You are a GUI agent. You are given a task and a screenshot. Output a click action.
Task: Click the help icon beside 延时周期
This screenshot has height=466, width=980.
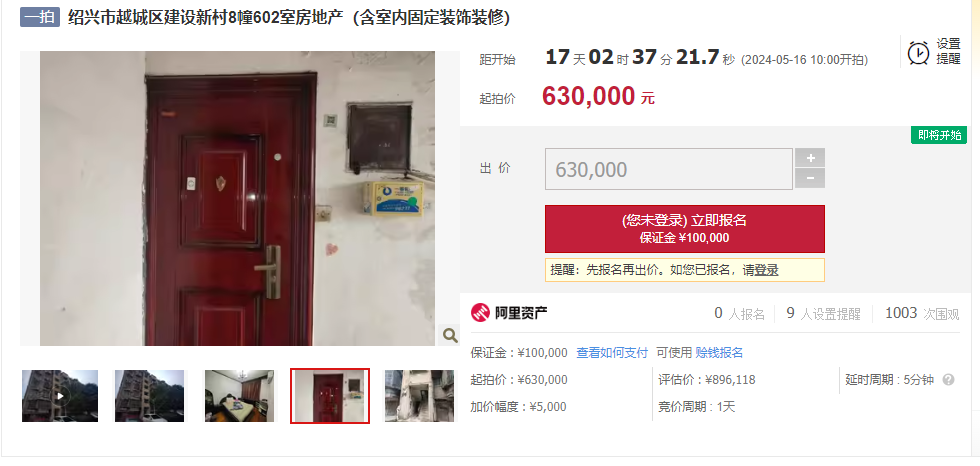click(x=948, y=379)
